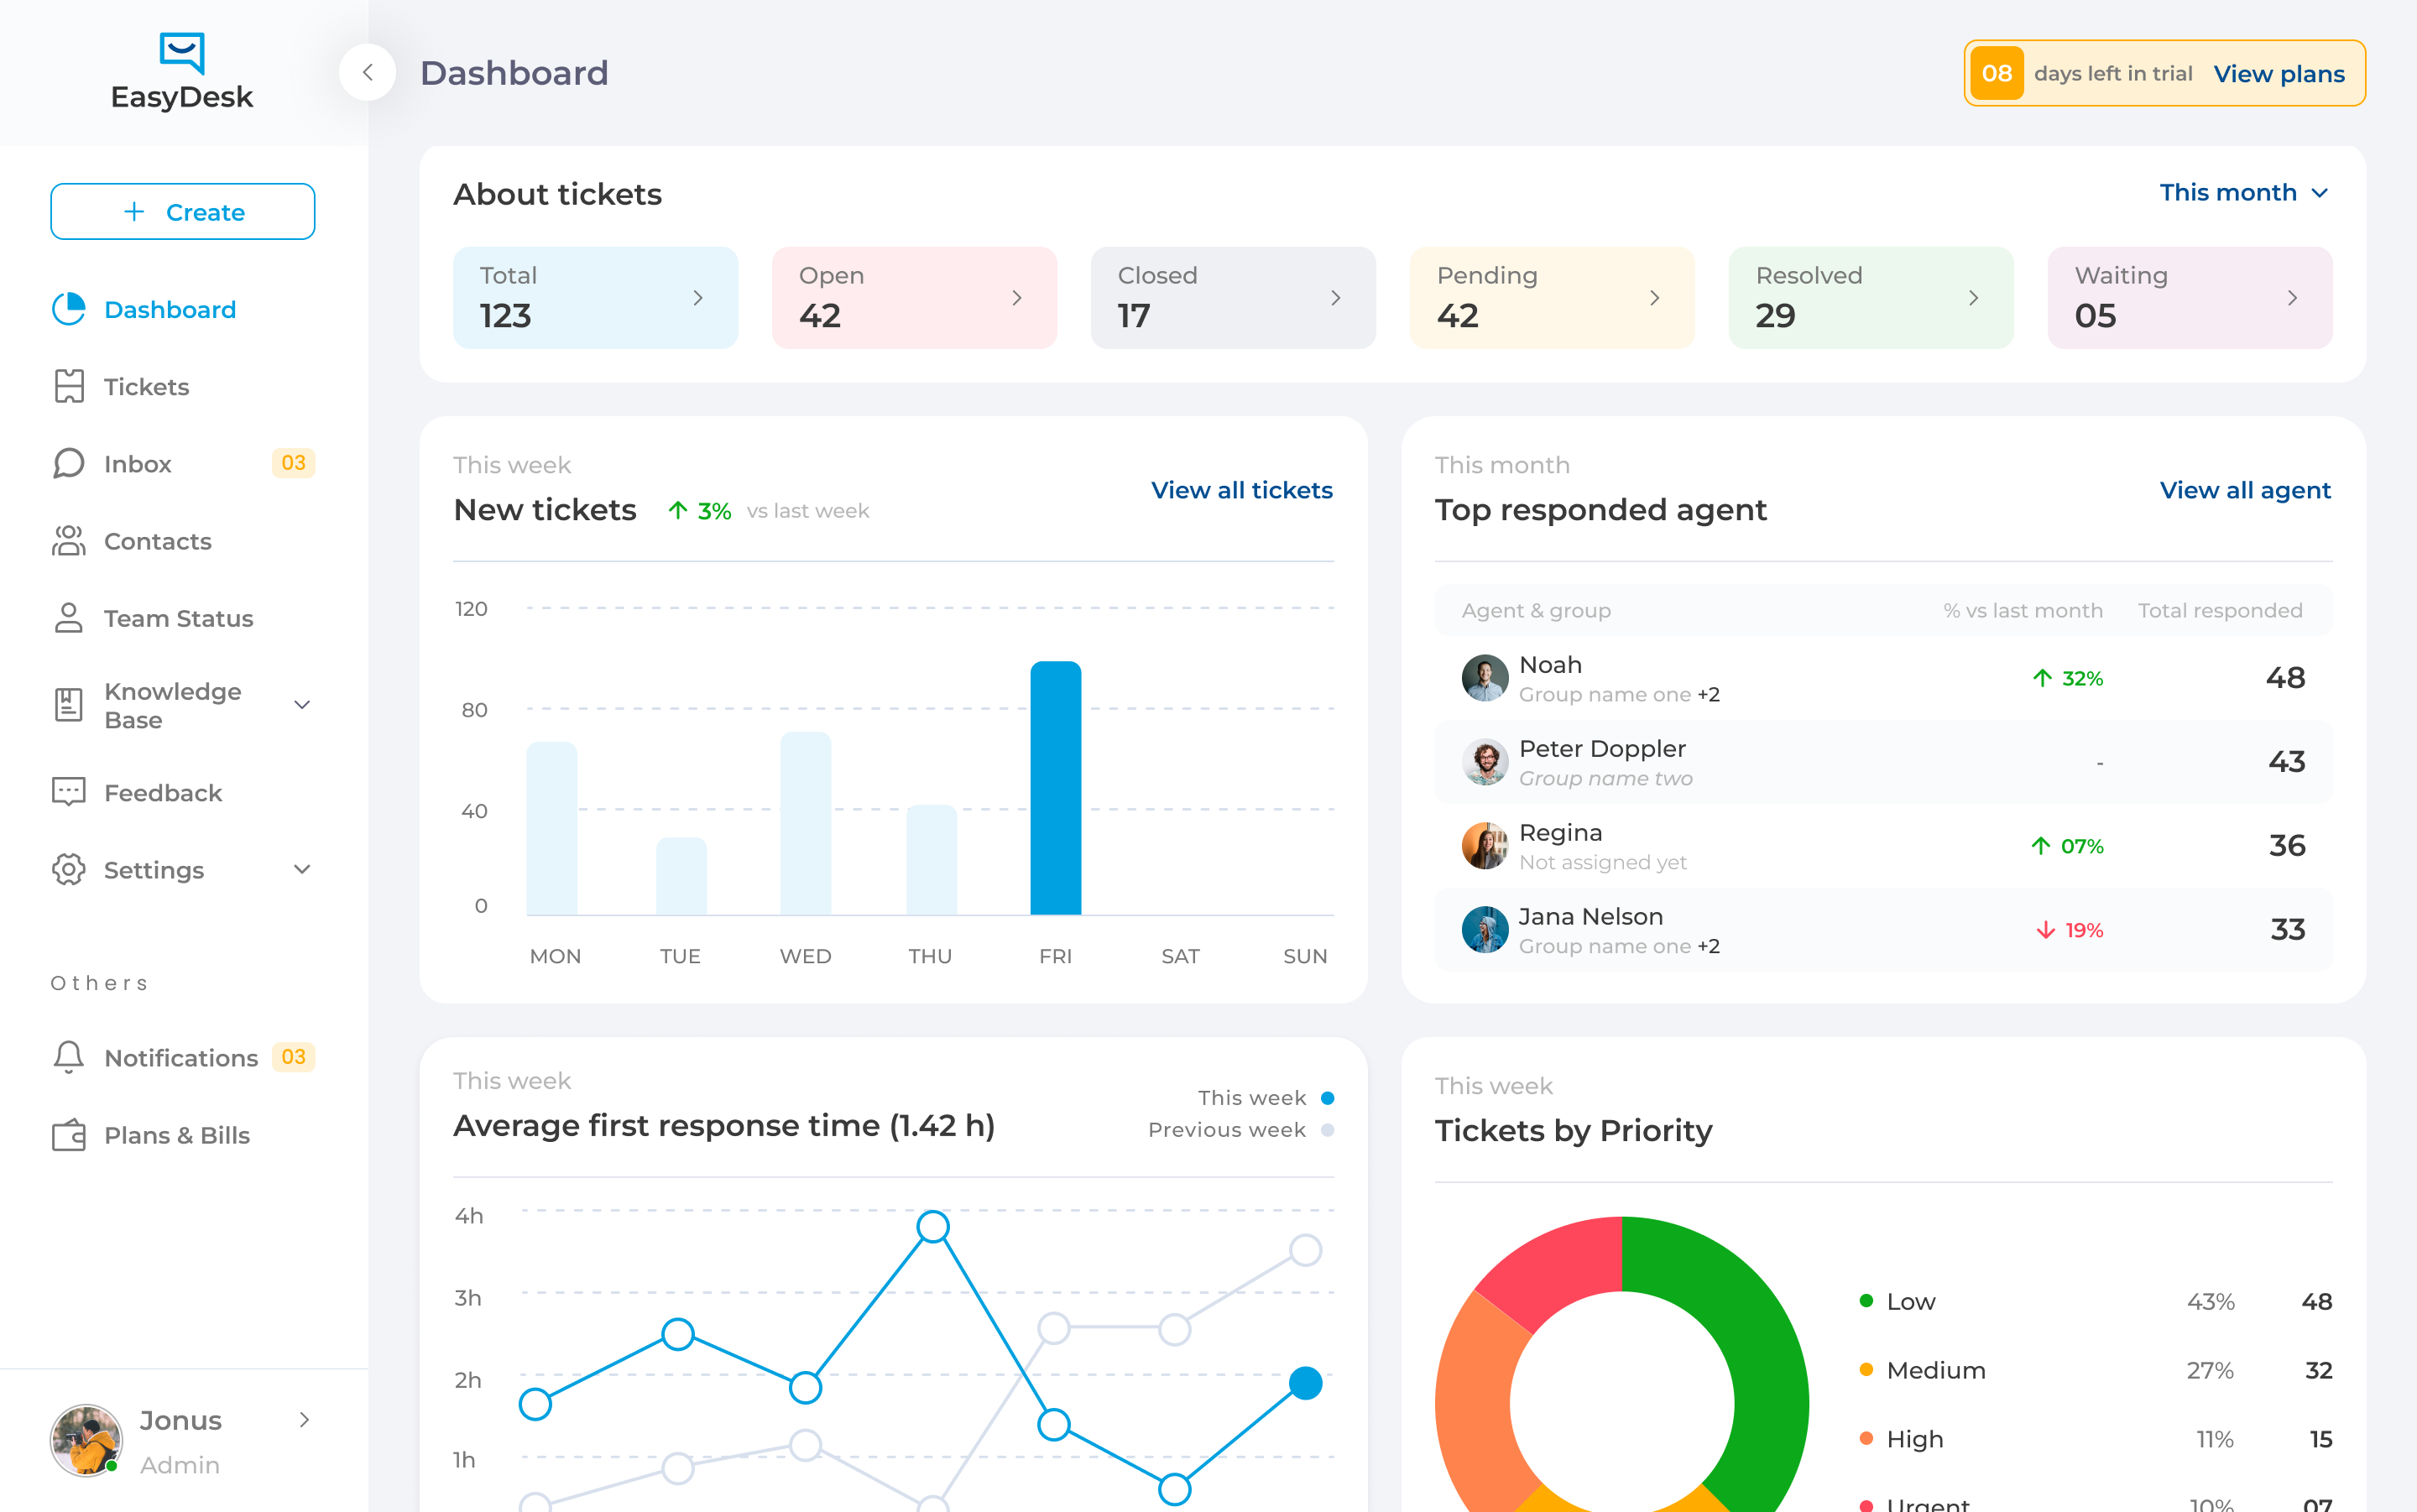Select the Dashboard icon in sidebar
This screenshot has width=2417, height=1512.
pyautogui.click(x=68, y=309)
